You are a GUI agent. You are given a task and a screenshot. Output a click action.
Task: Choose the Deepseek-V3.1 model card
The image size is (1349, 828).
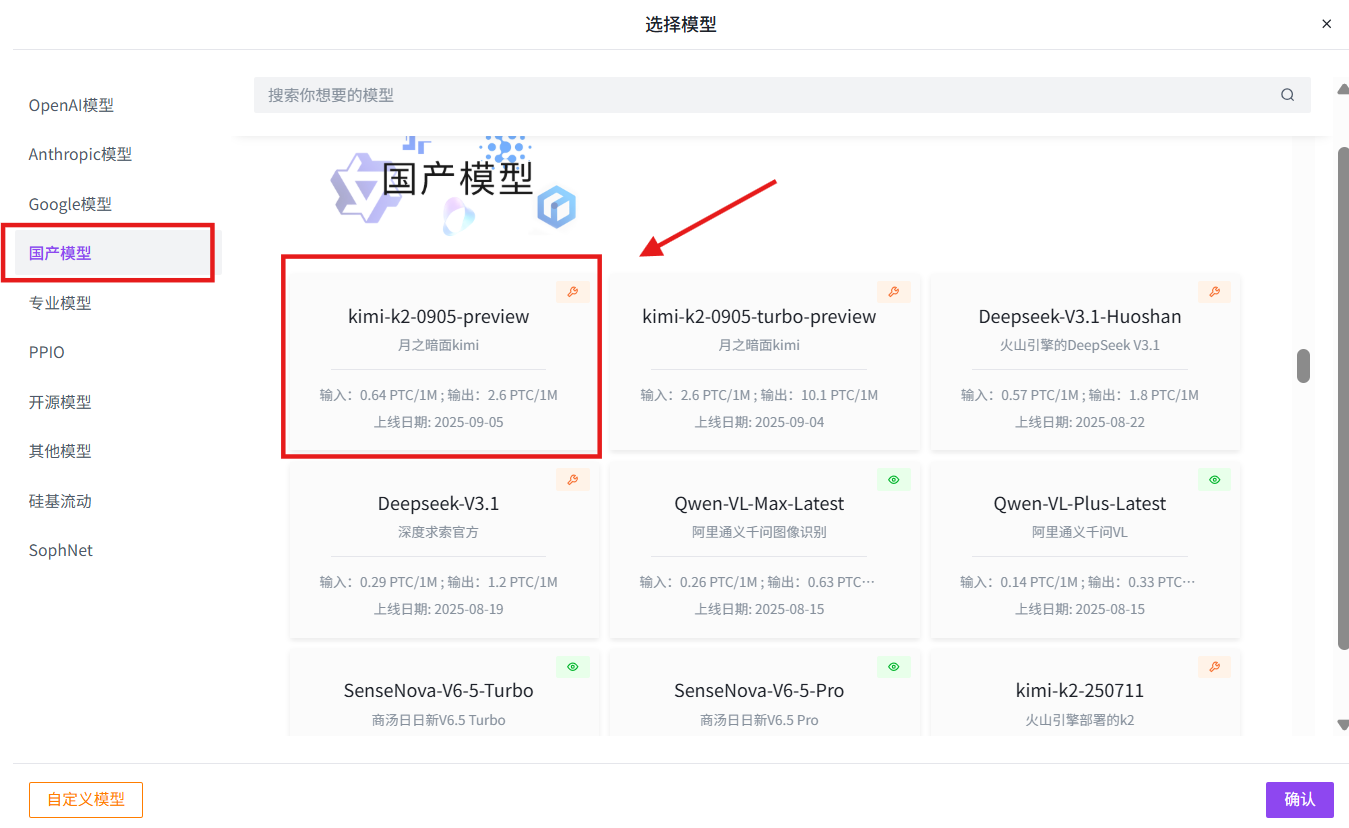tap(444, 549)
